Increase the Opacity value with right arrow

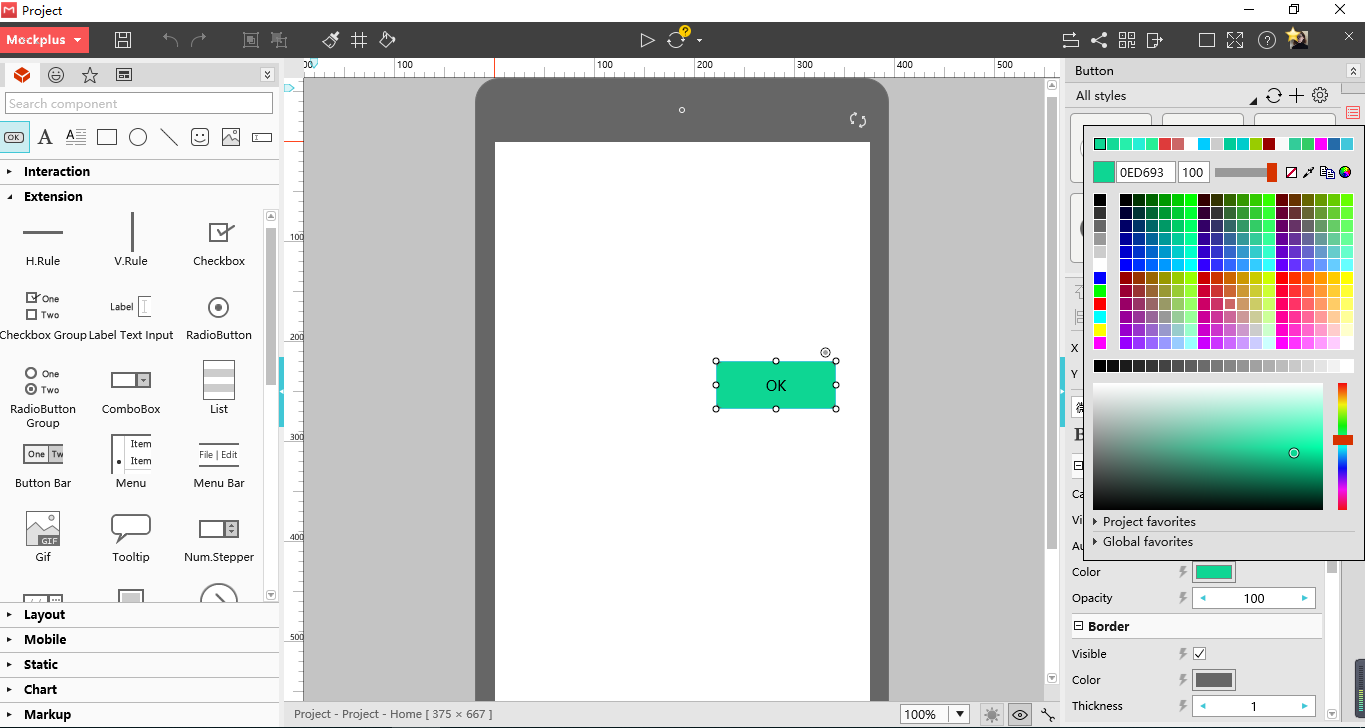(x=1305, y=598)
